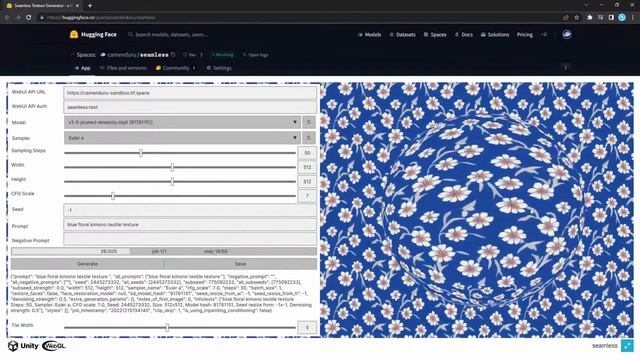Open the browser extensions puzzle icon
Image resolution: width=640 pixels, height=360 pixels.
[x=590, y=18]
